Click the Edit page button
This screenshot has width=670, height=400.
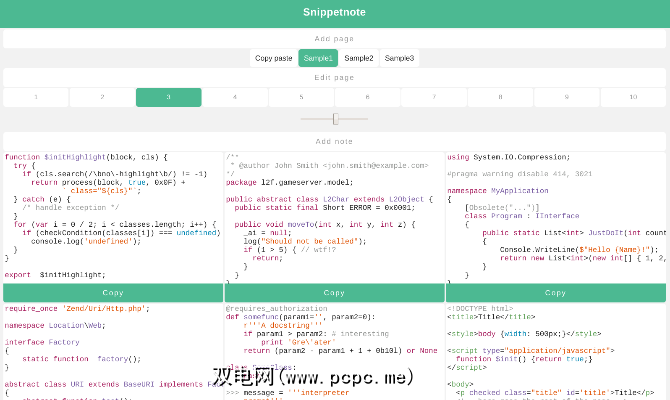pos(334,77)
